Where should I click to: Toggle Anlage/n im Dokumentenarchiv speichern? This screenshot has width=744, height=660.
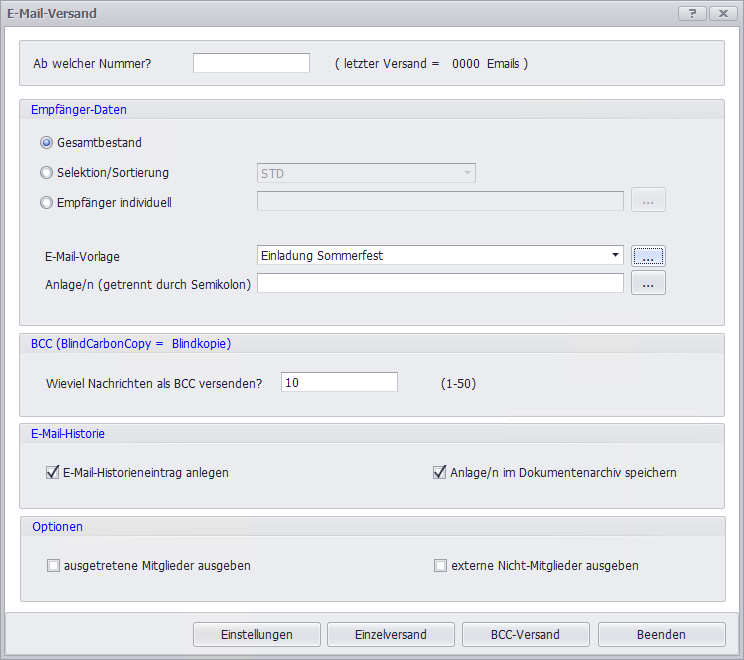click(439, 473)
